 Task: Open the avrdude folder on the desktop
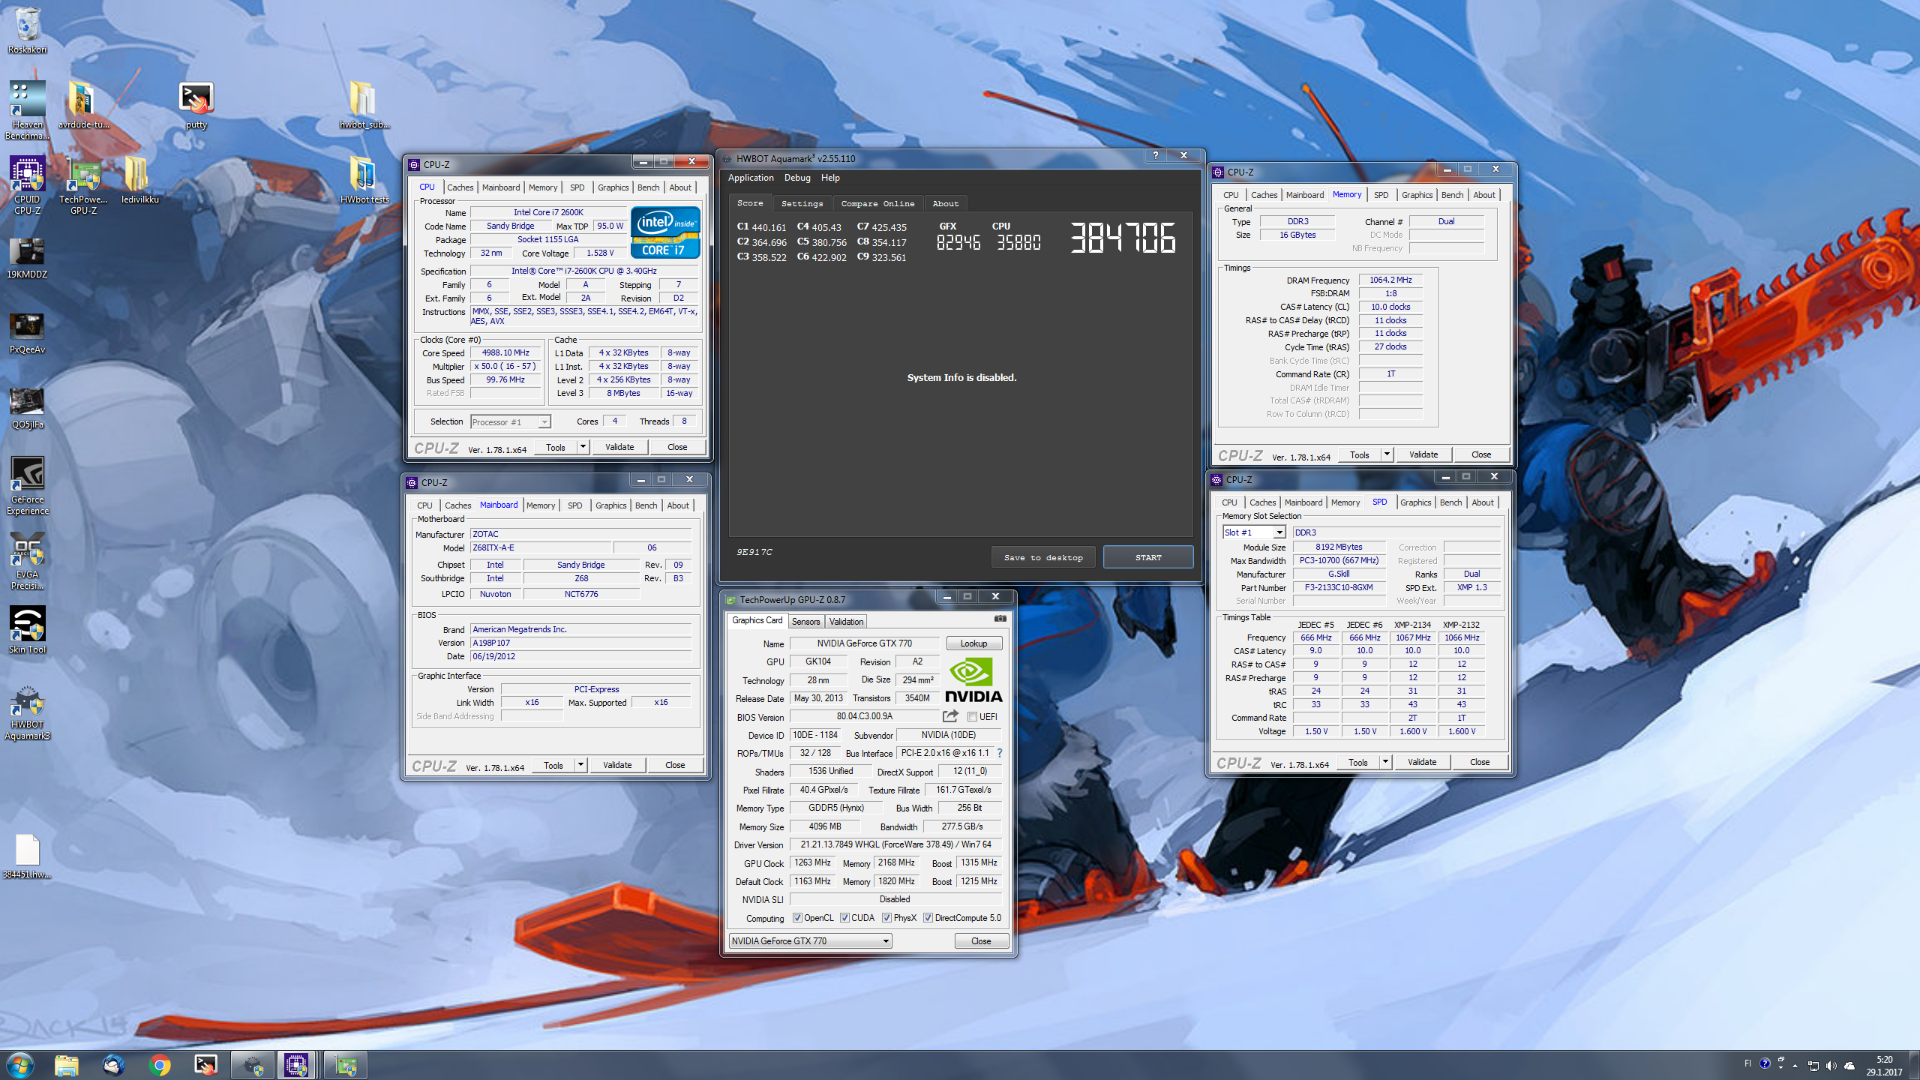click(x=83, y=105)
